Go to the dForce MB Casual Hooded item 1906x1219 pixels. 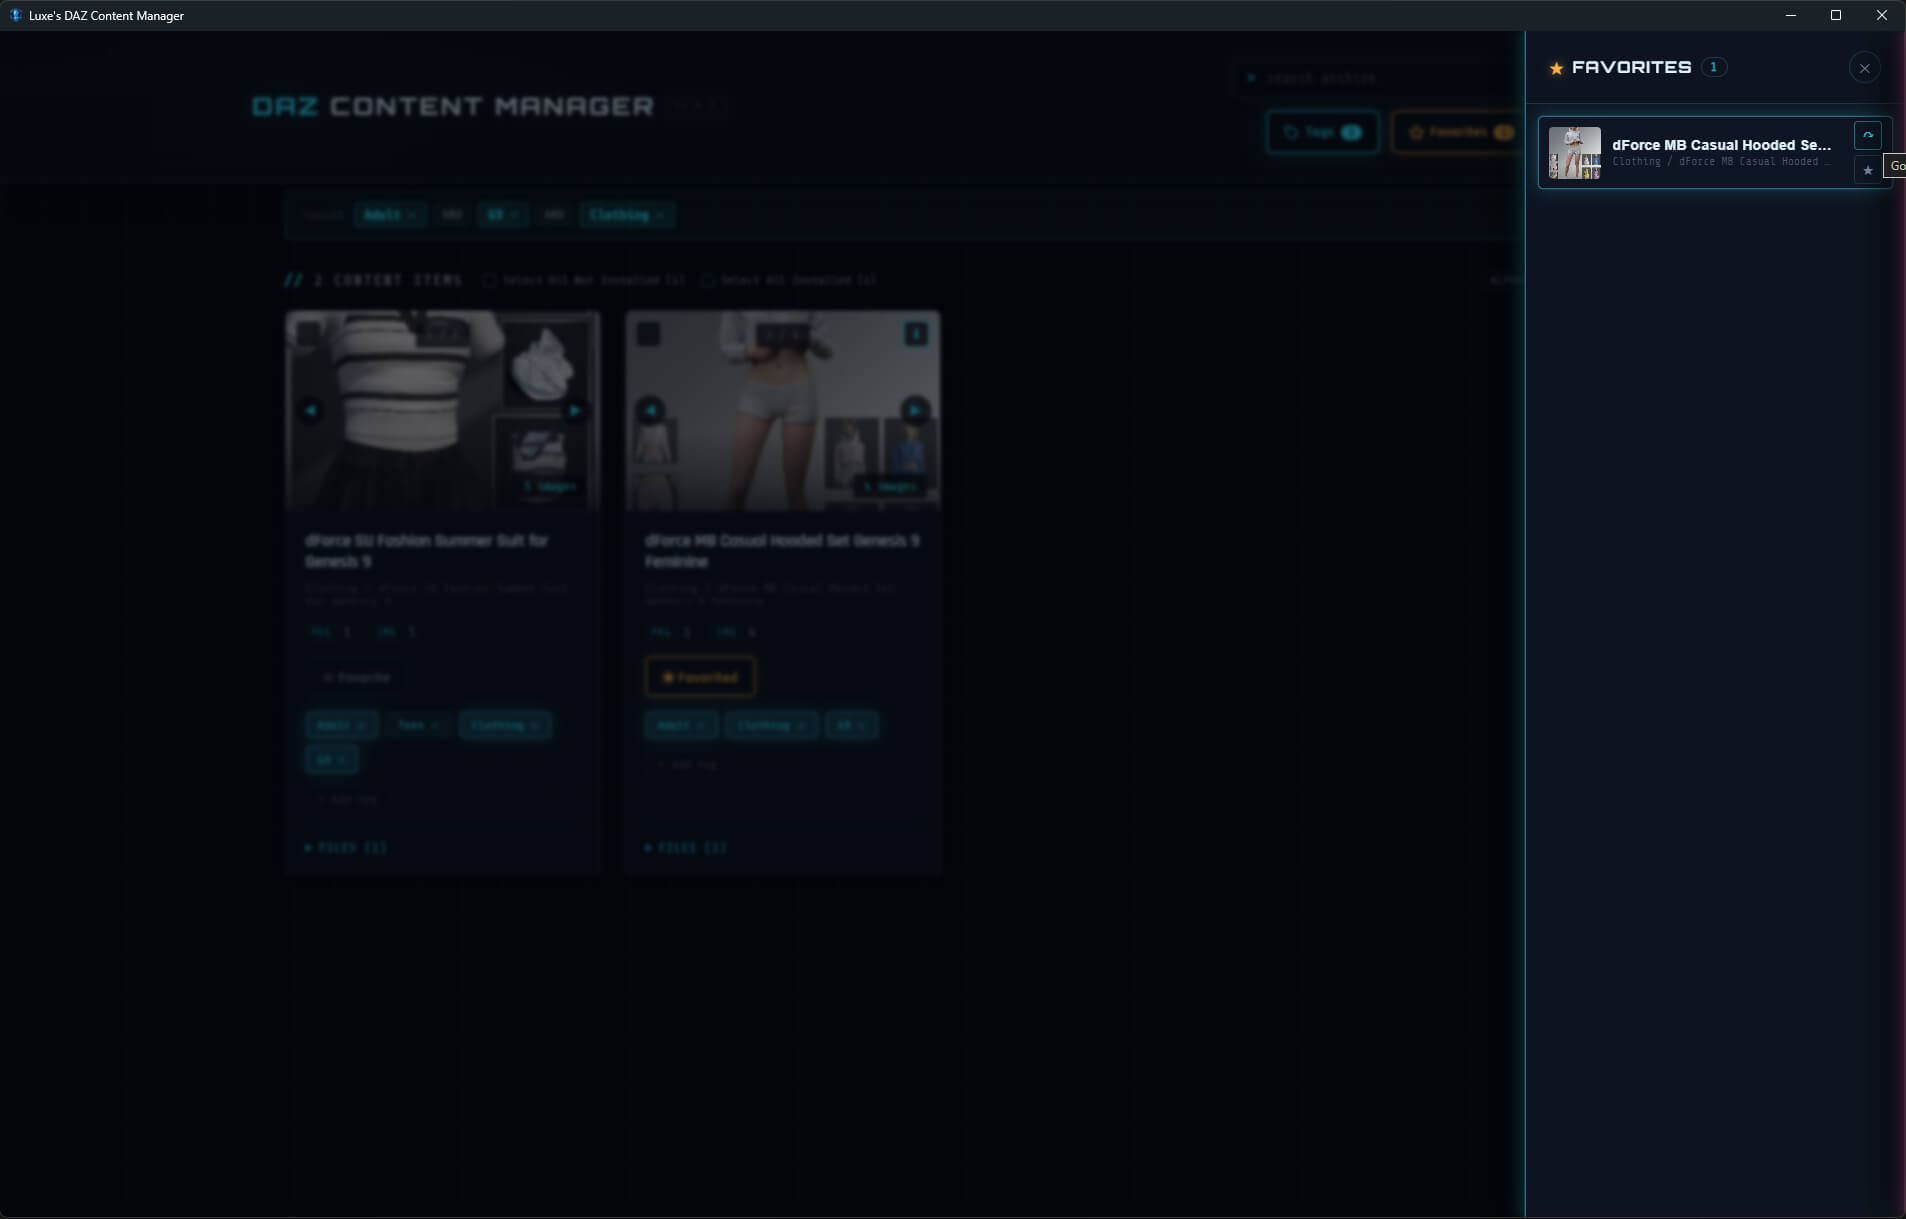[x=1867, y=136]
